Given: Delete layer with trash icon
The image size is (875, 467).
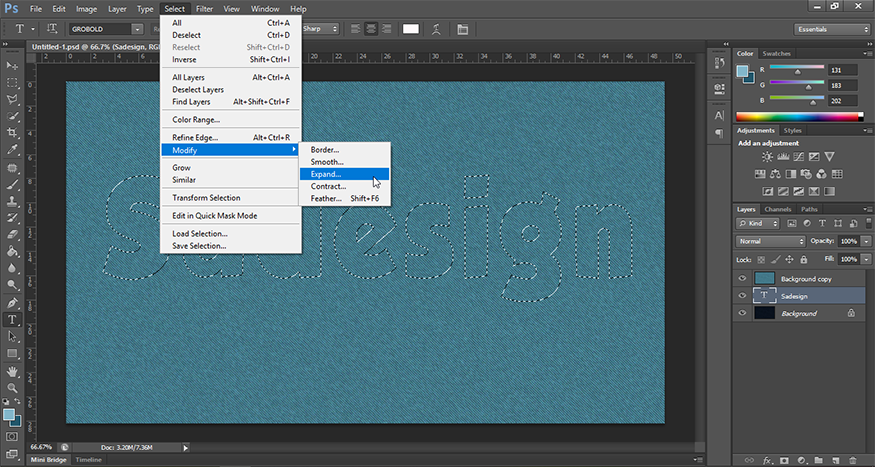Looking at the screenshot, I should click(x=853, y=460).
